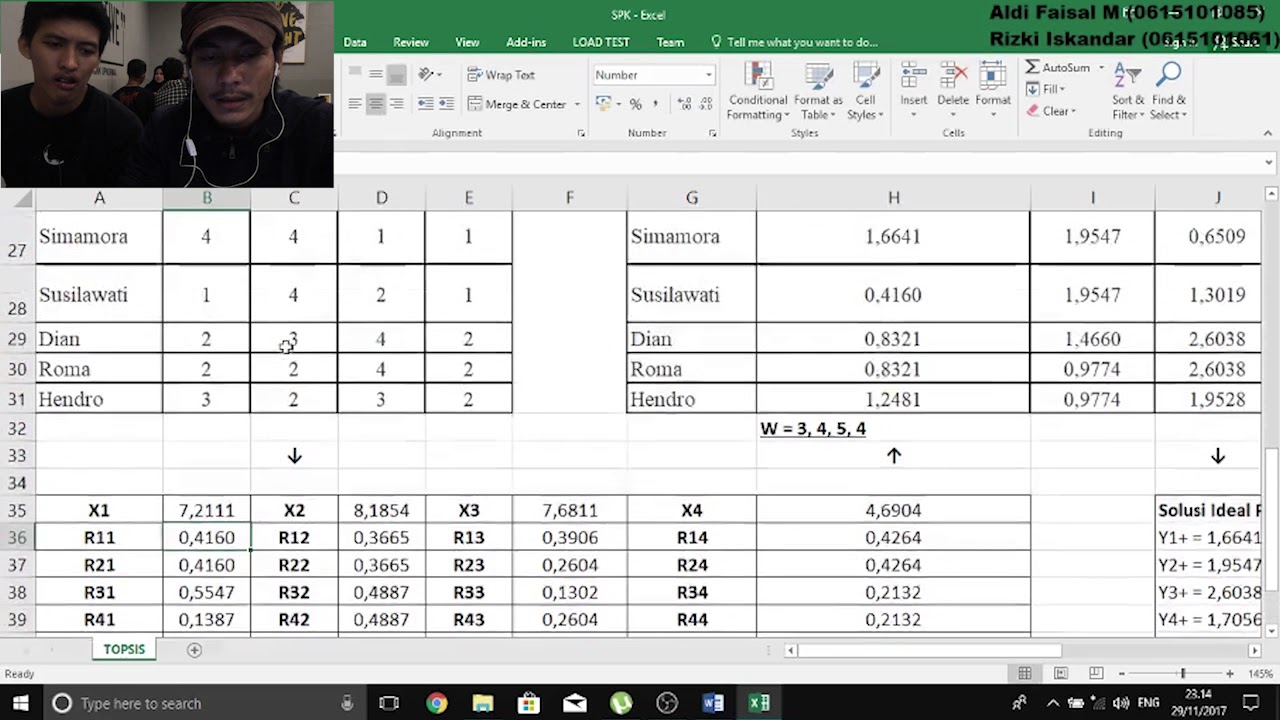Open Fill options menu

point(1046,89)
